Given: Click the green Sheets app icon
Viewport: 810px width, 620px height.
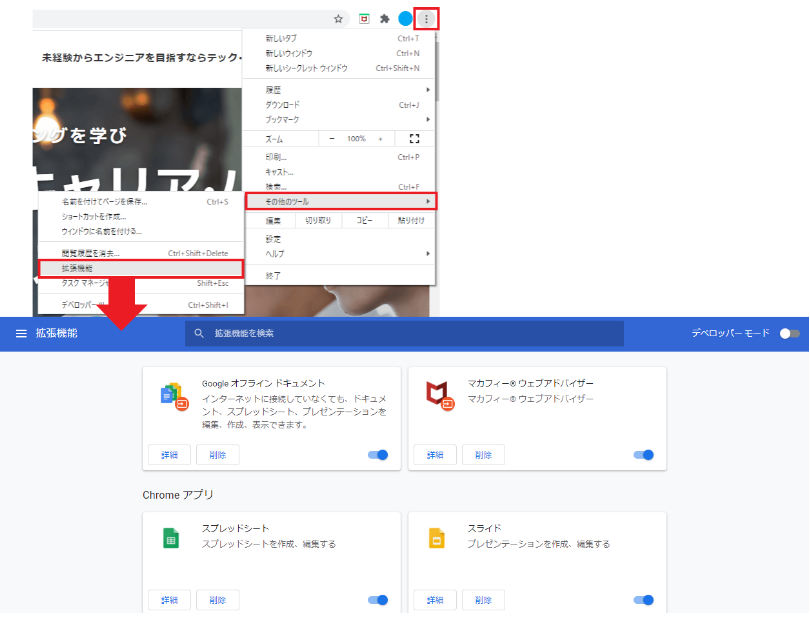Looking at the screenshot, I should coord(171,538).
